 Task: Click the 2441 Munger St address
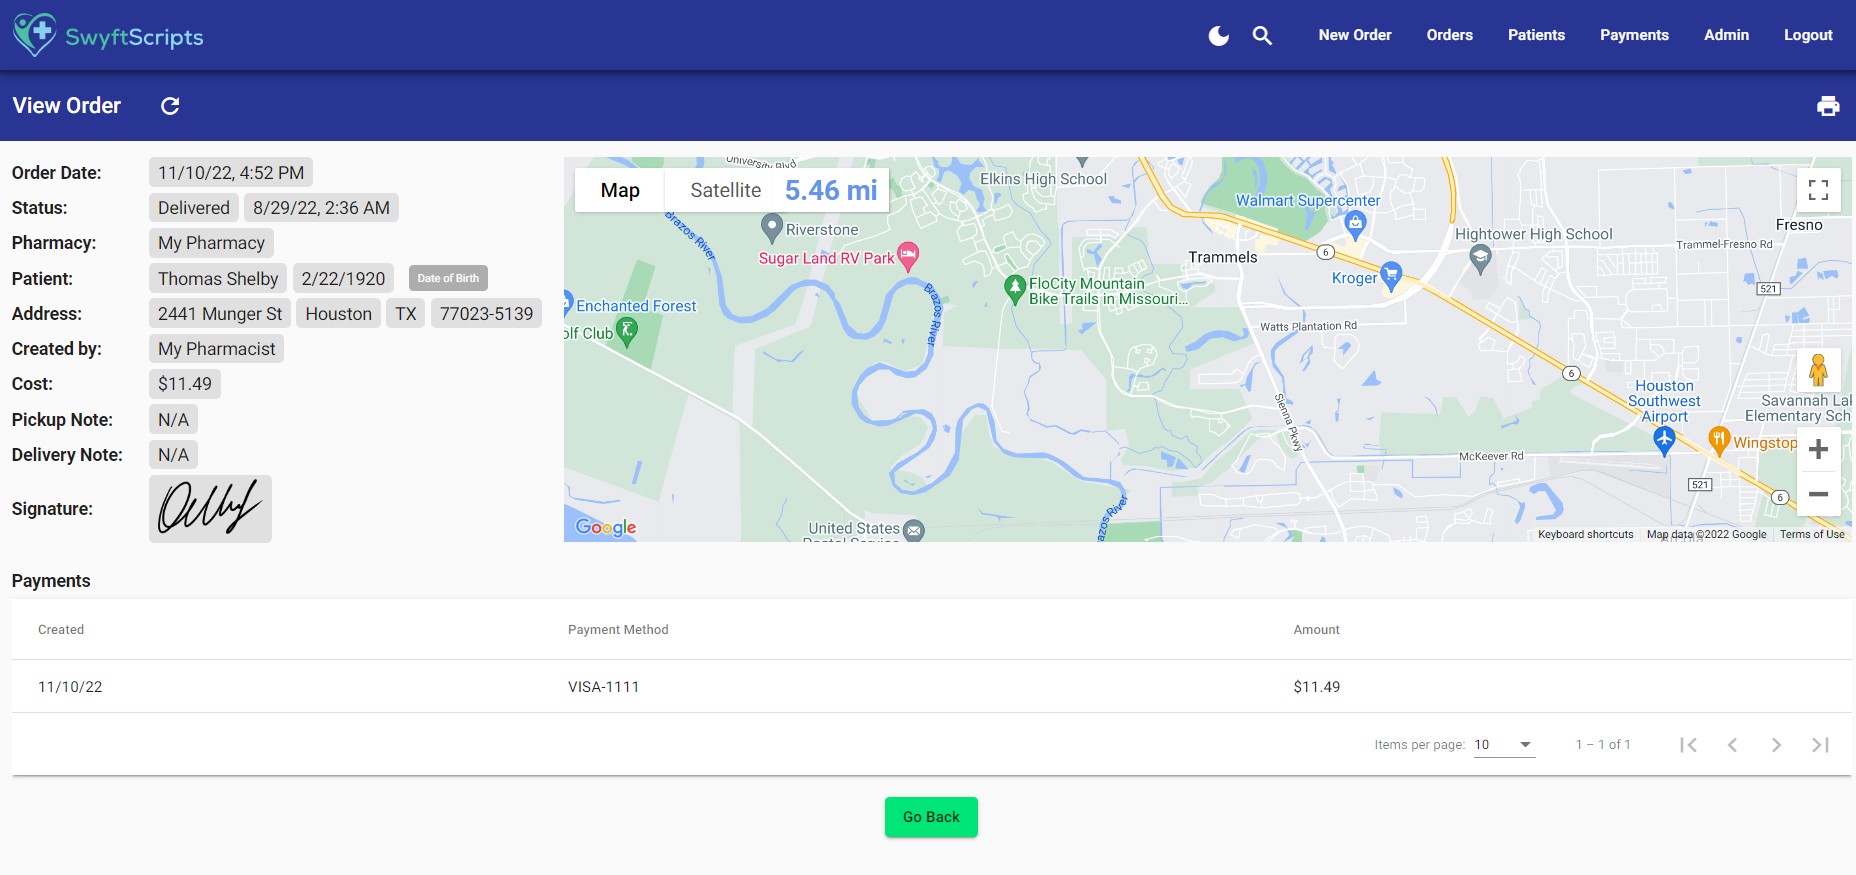pos(220,314)
